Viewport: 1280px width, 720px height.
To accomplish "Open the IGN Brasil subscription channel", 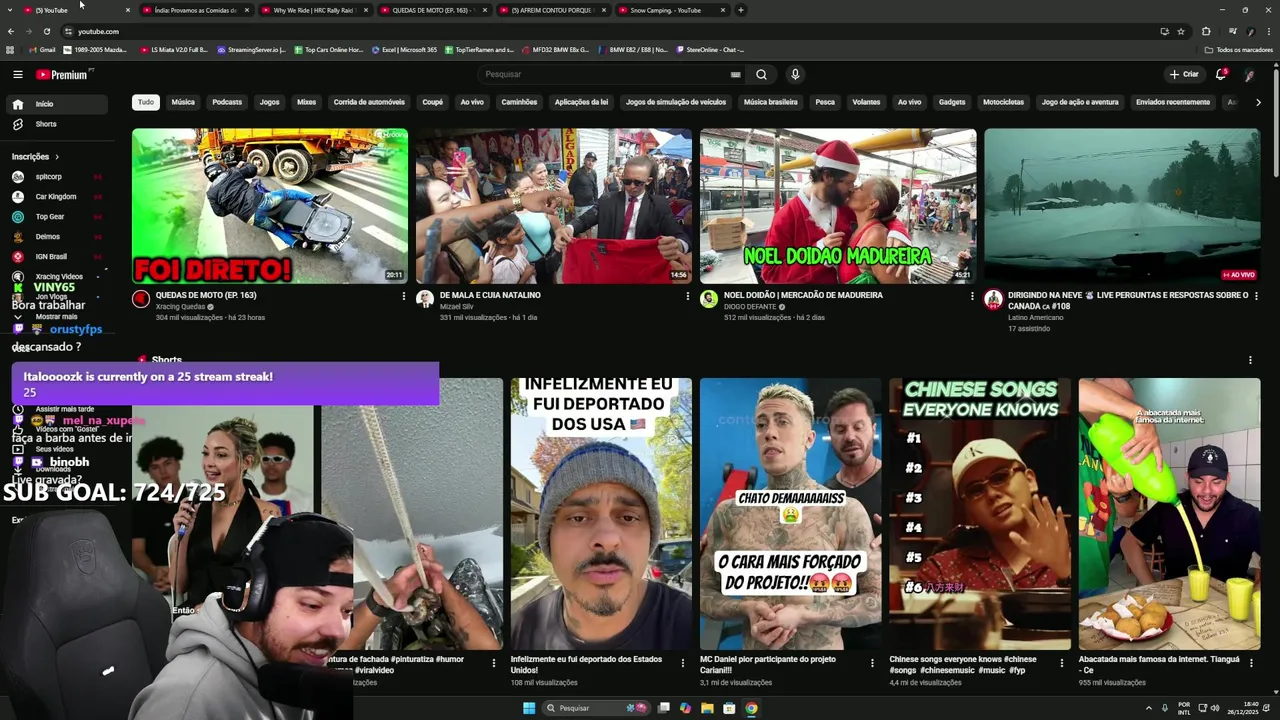I will click(58, 257).
